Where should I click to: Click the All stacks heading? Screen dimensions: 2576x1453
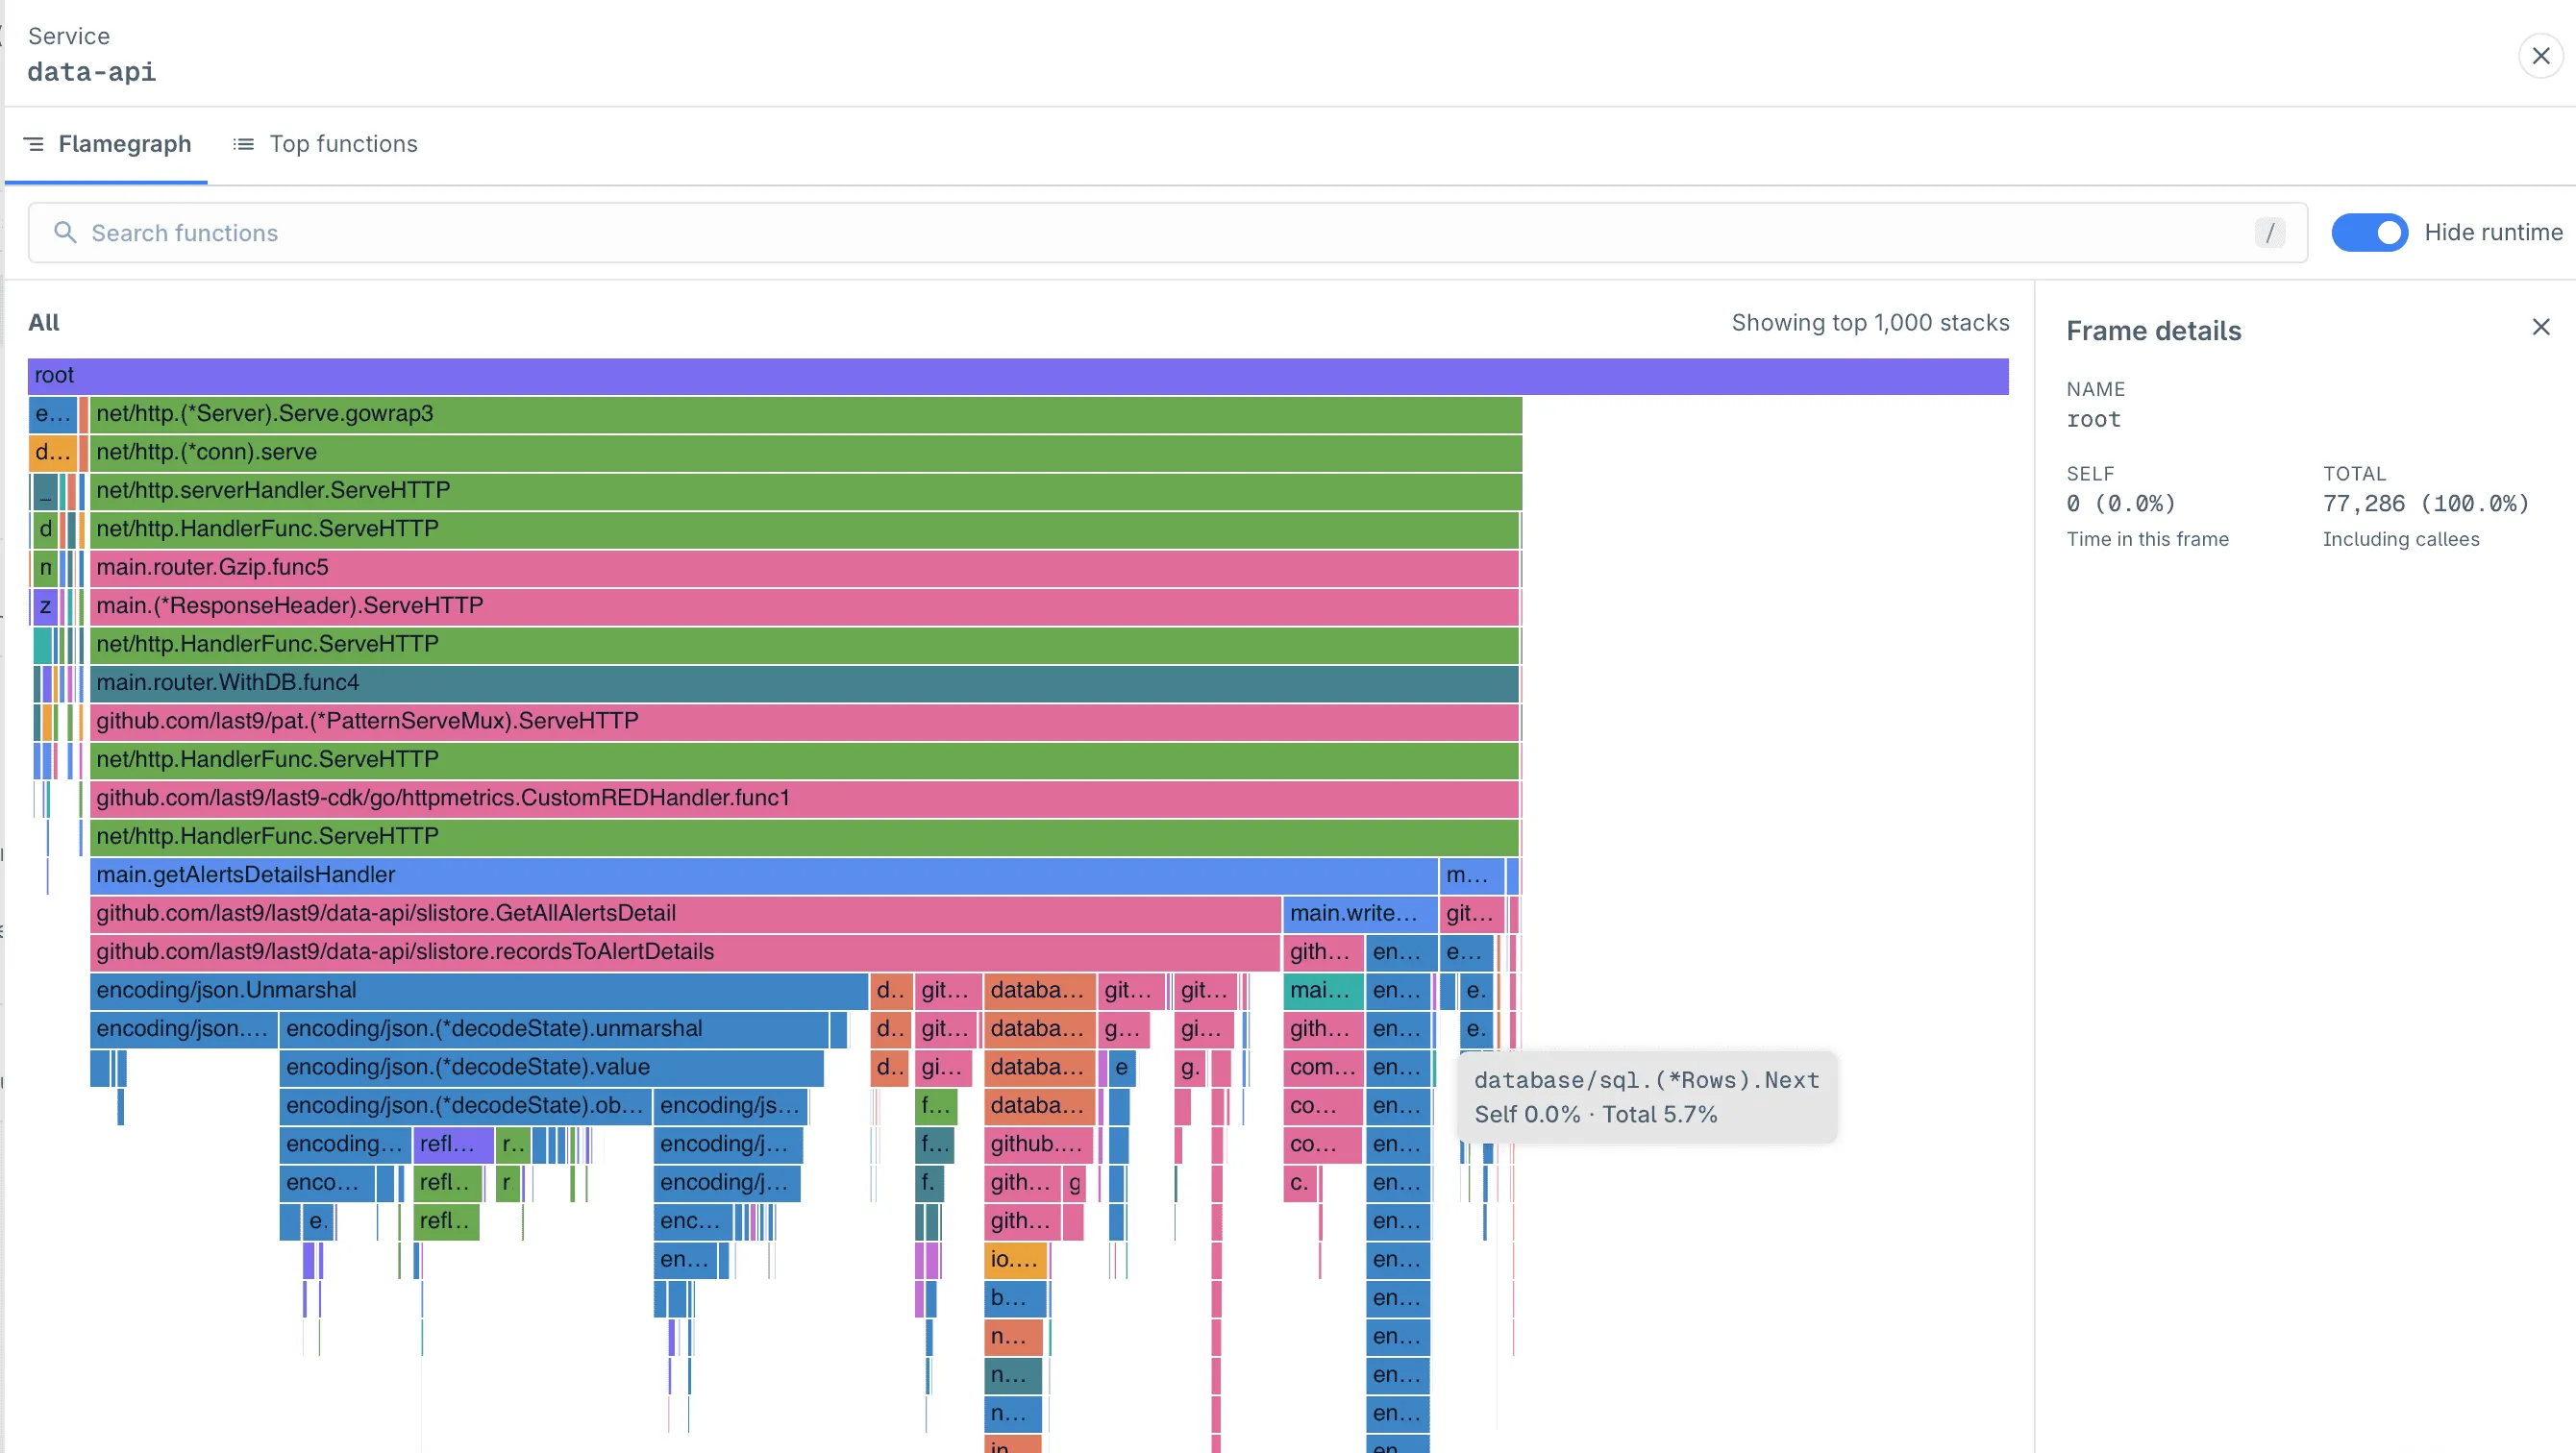click(x=44, y=323)
